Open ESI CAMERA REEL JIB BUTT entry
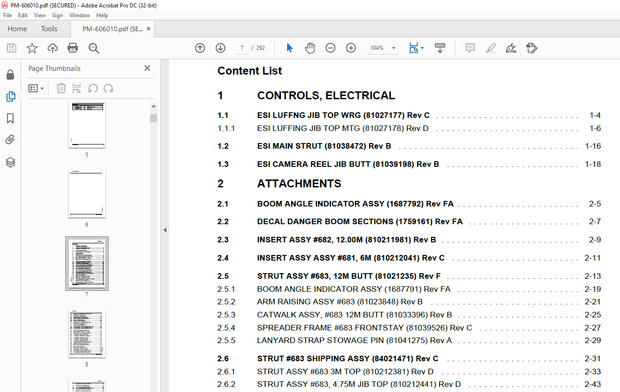Viewport: 620px width, 392px height. coord(348,164)
